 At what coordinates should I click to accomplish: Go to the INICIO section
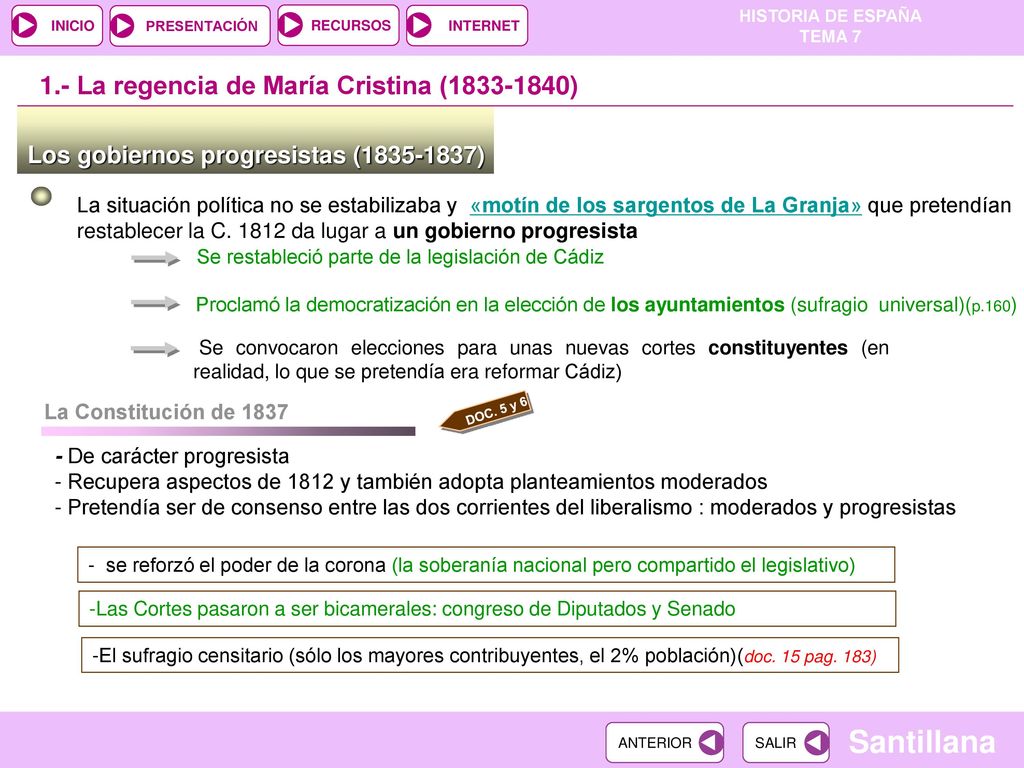57,25
